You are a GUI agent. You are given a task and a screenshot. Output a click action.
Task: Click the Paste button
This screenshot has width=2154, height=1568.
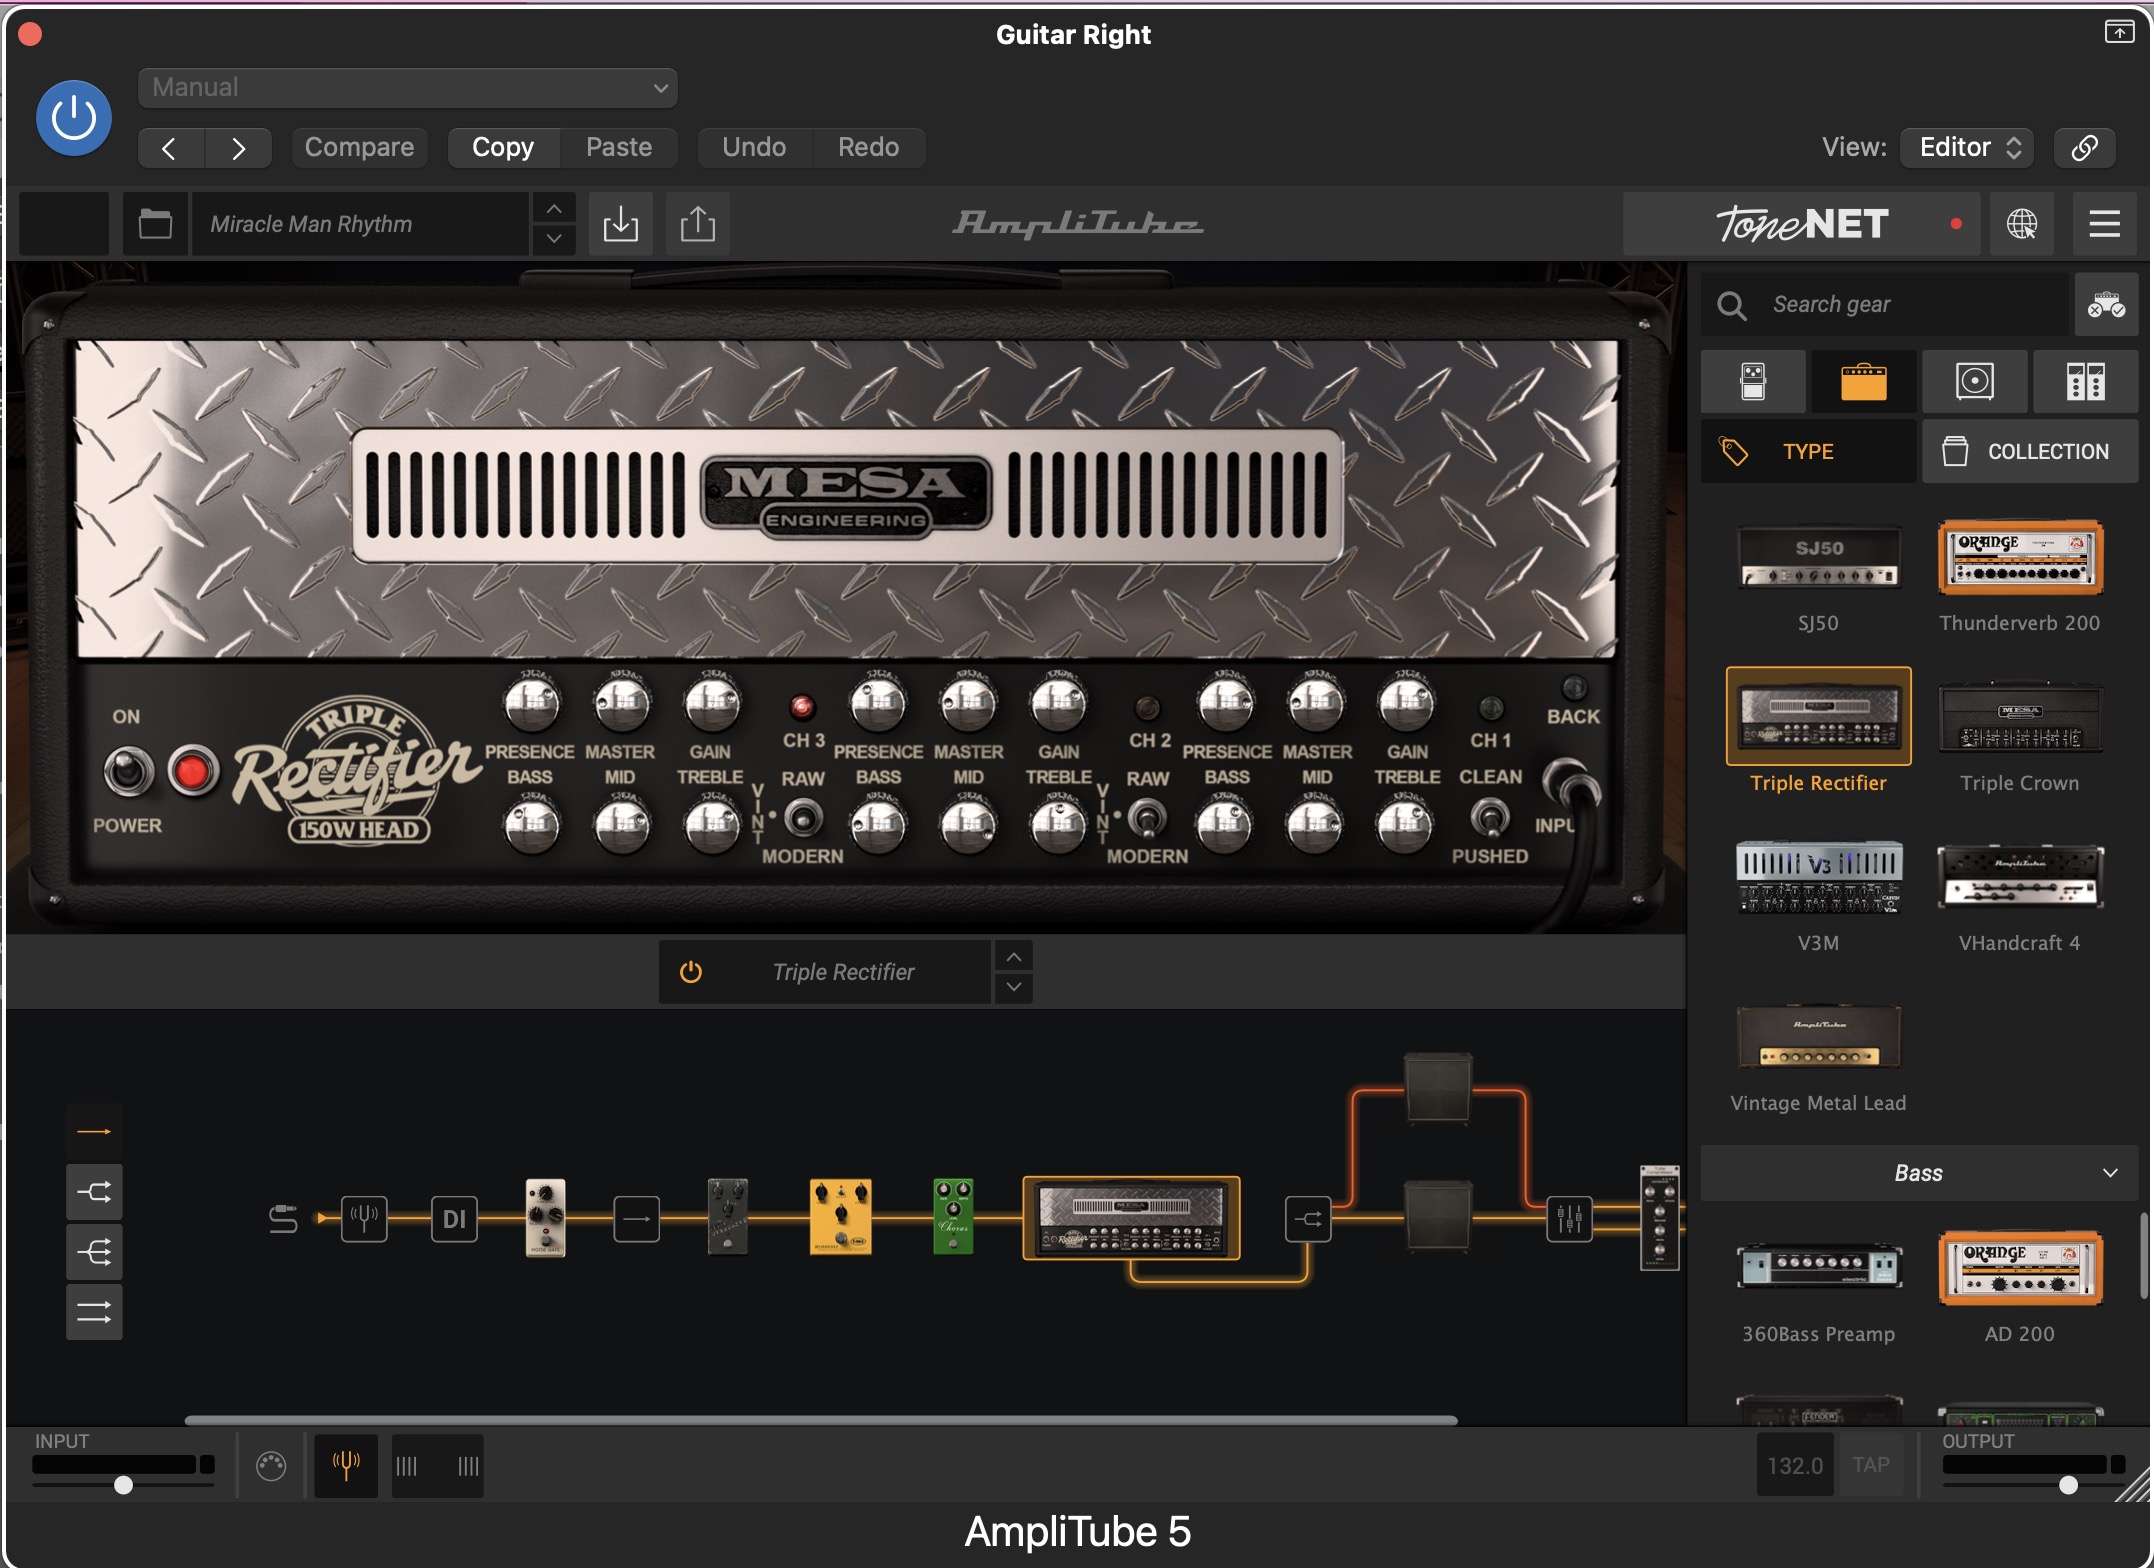[619, 148]
